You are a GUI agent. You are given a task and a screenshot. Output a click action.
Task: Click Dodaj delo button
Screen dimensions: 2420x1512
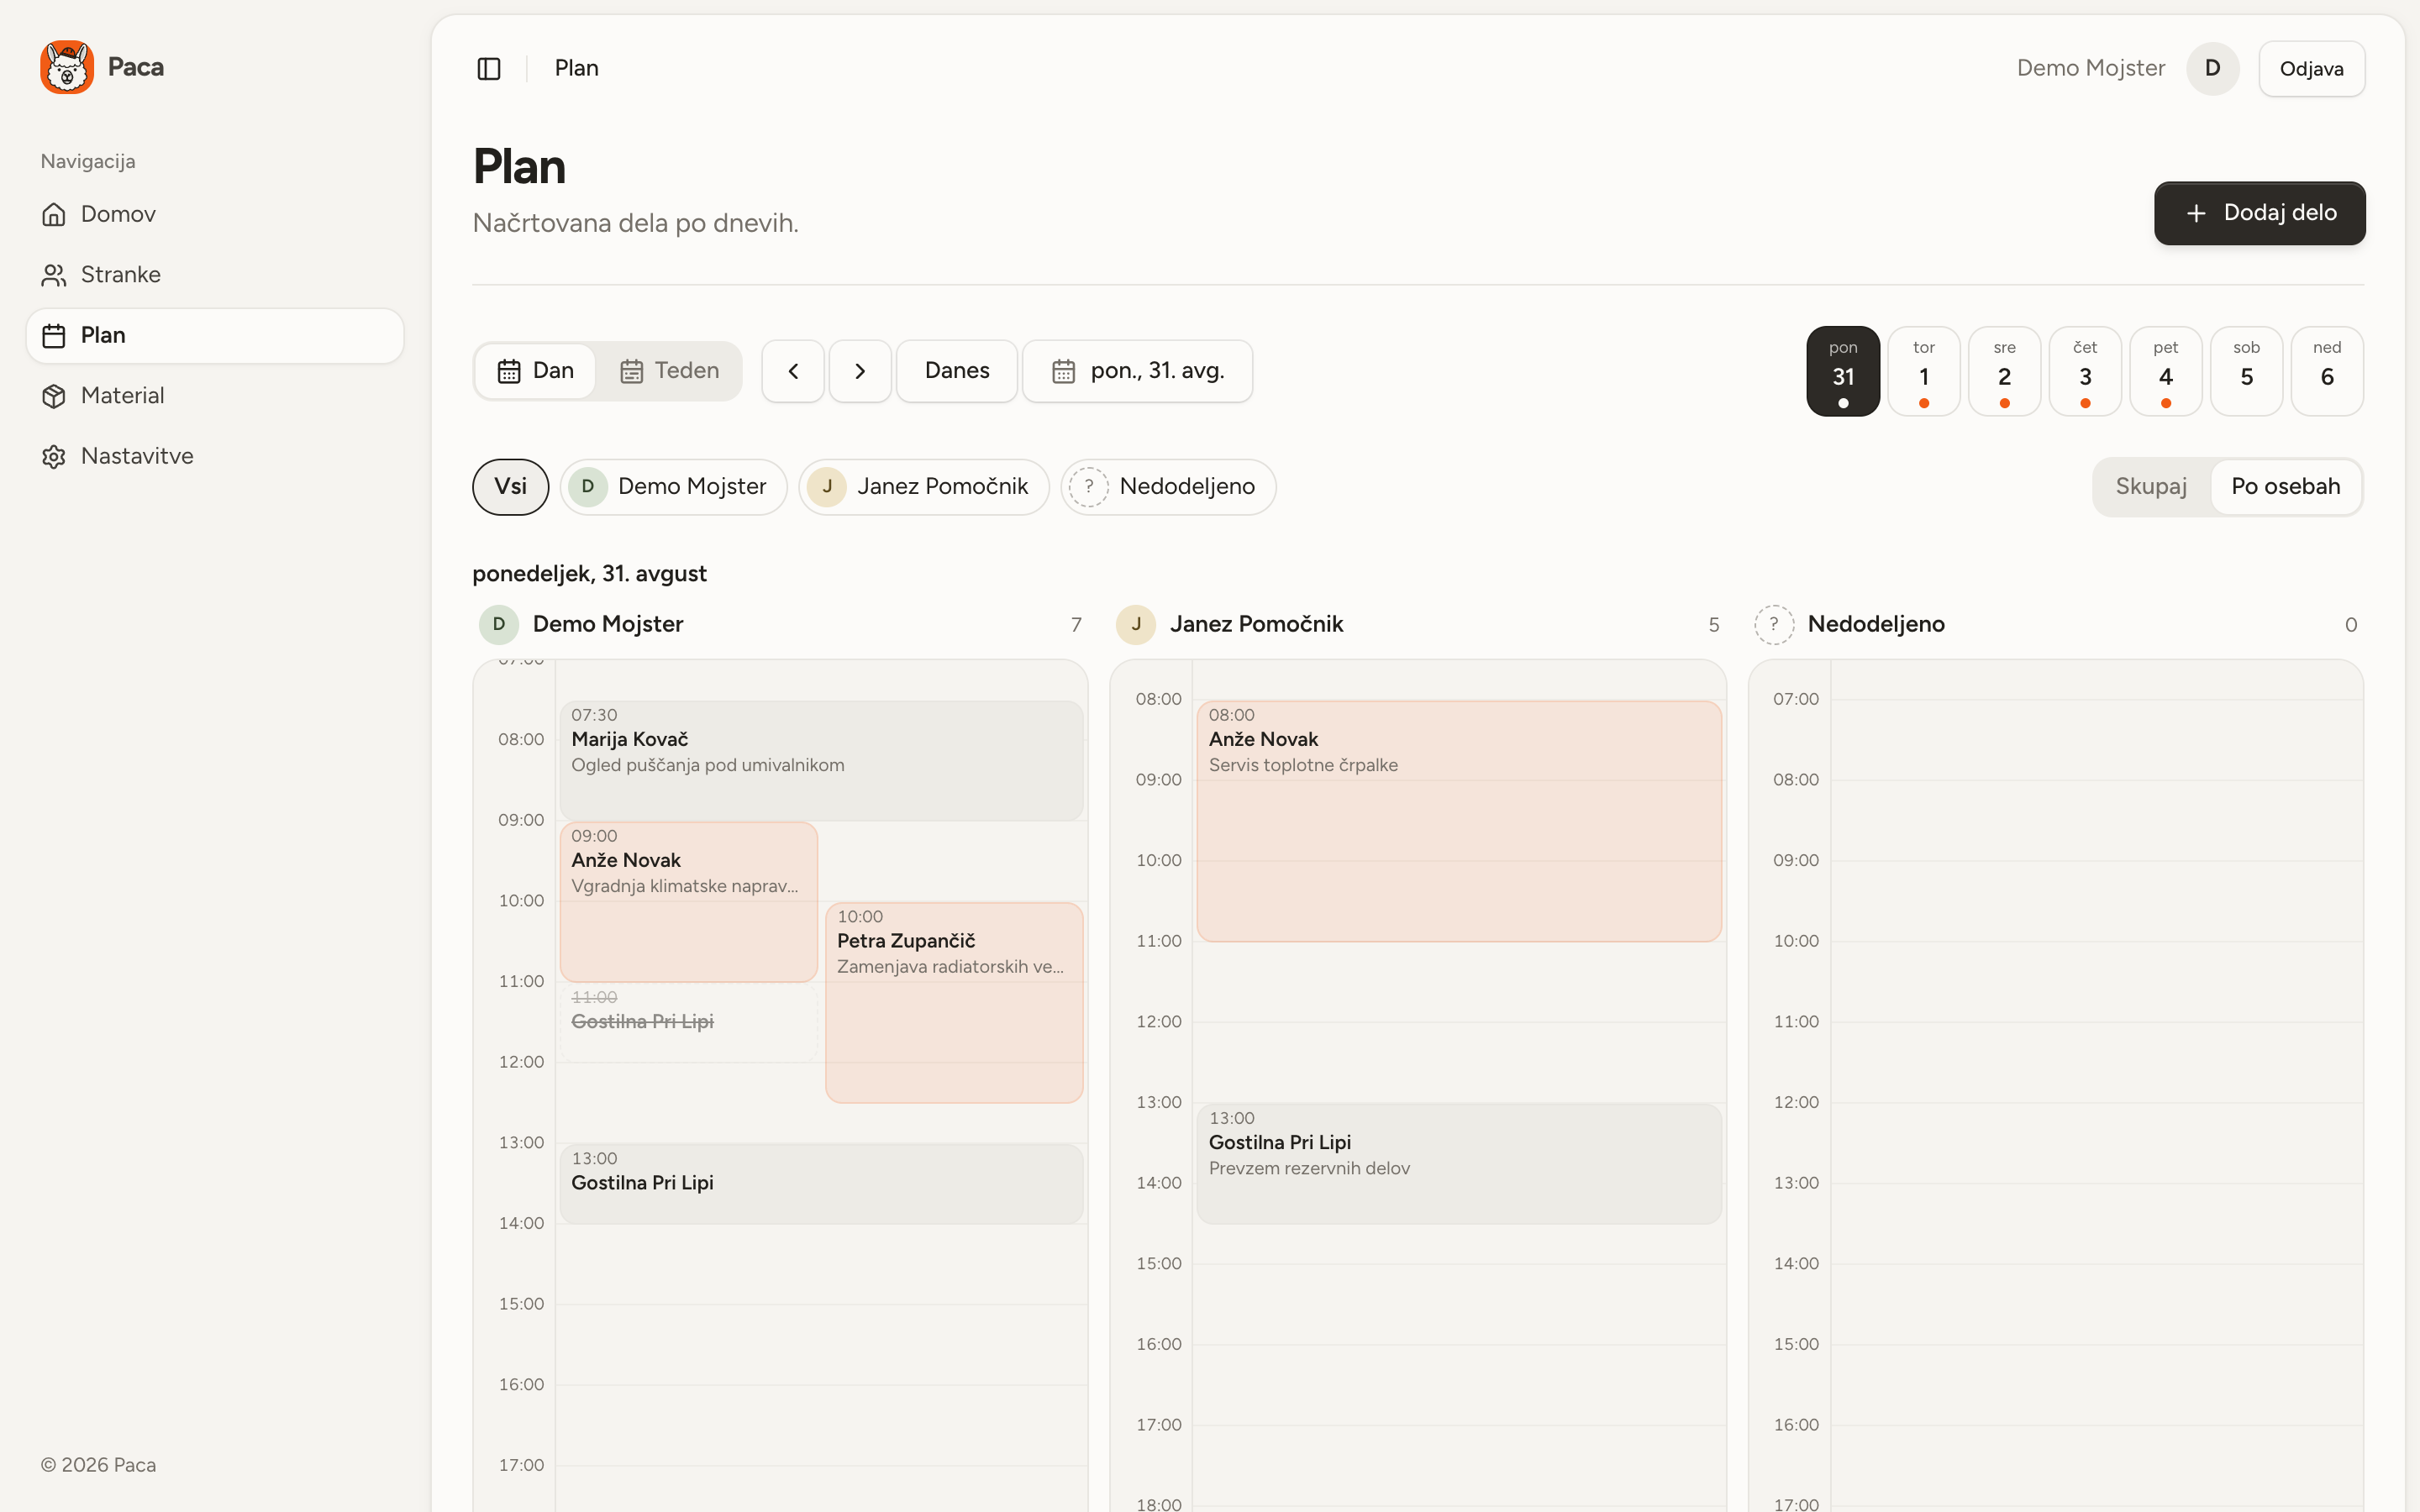pos(2259,213)
